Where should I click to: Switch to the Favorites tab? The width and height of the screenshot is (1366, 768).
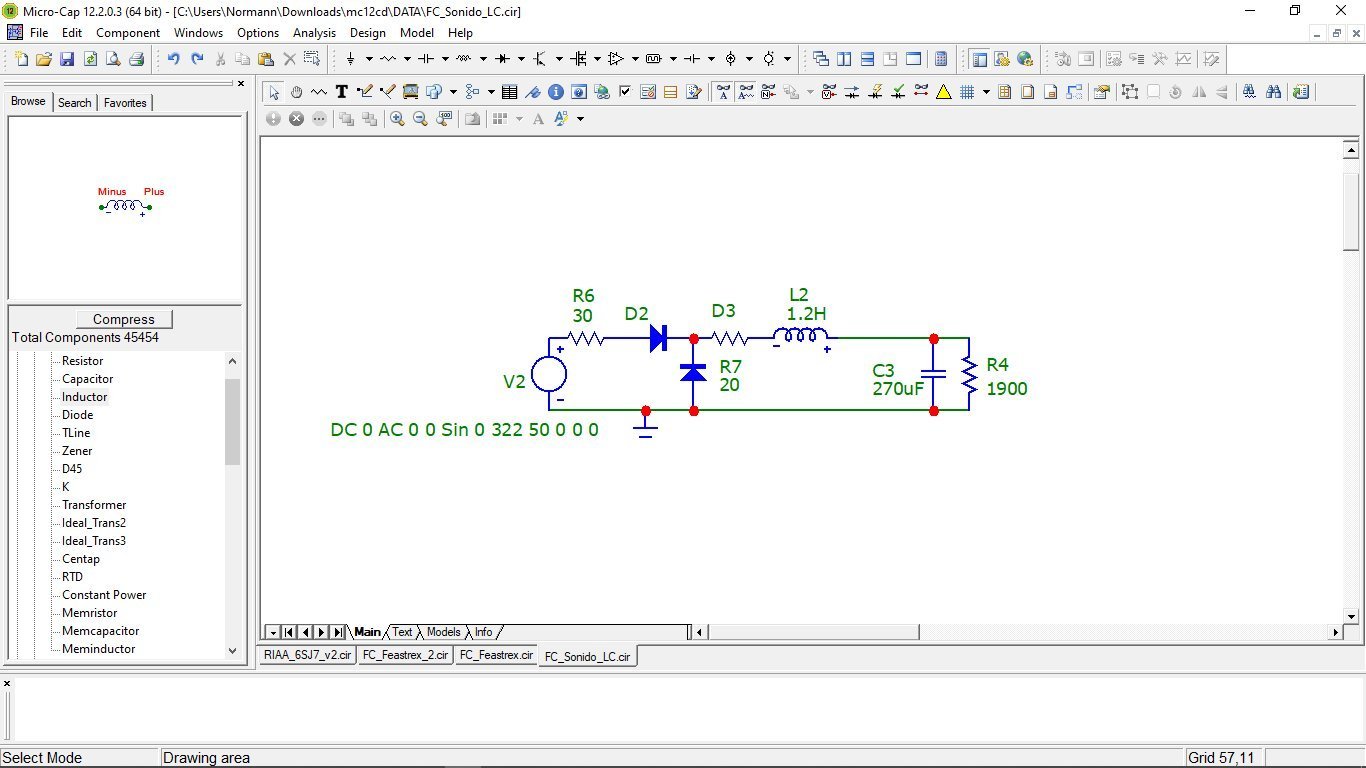[x=125, y=102]
